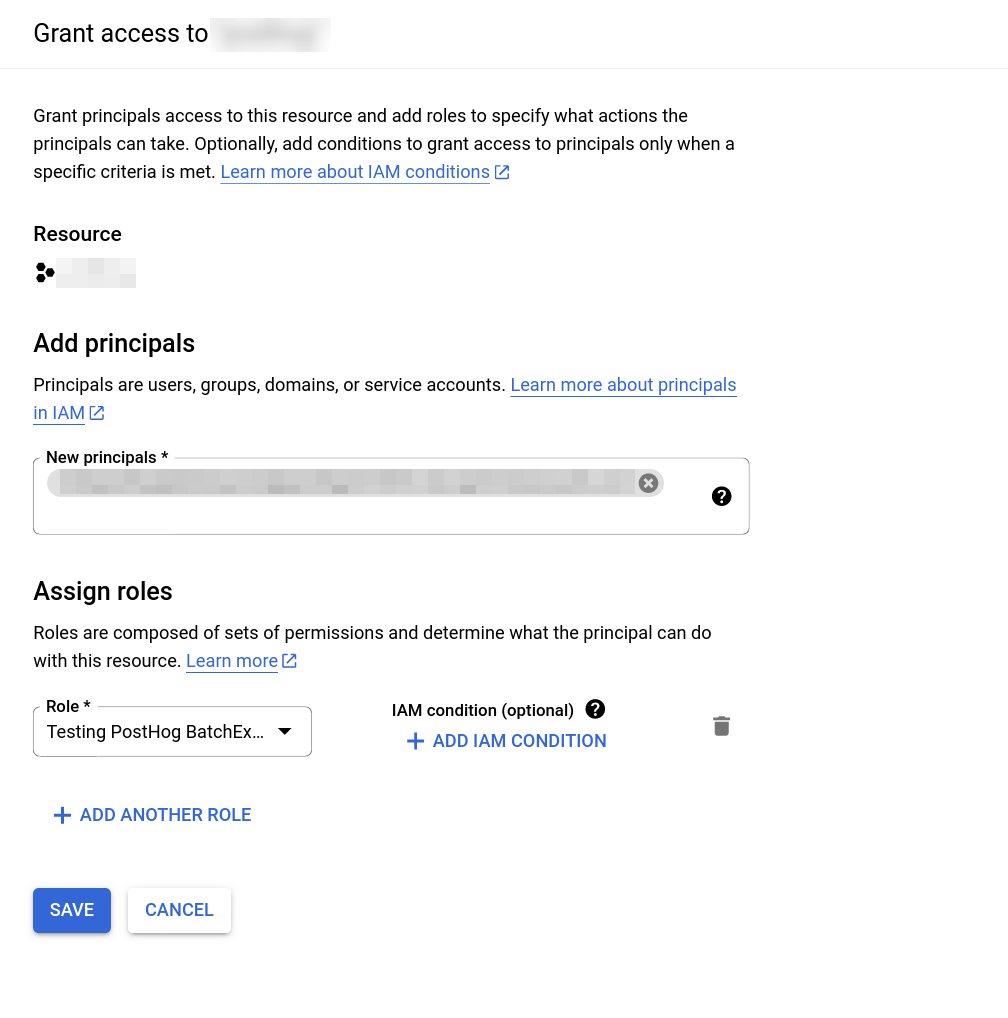The height and width of the screenshot is (1018, 1008).
Task: Click external link icon beside Assign roles Learn more
Action: point(289,660)
